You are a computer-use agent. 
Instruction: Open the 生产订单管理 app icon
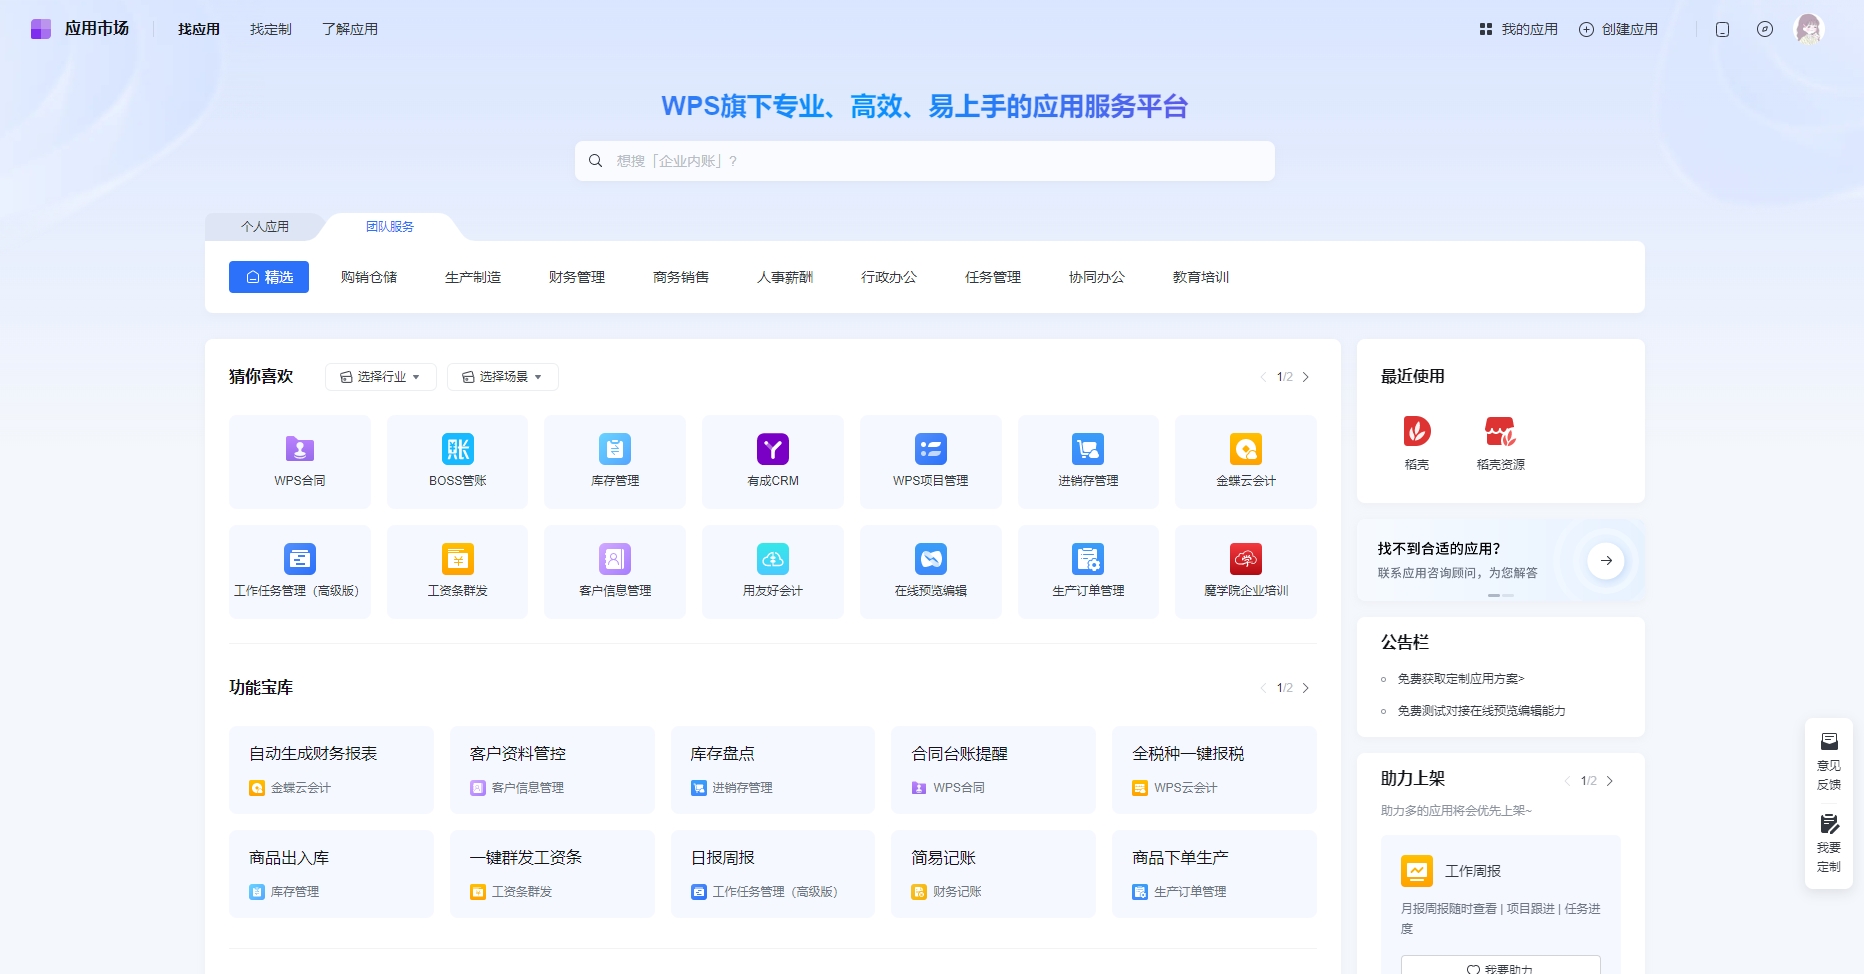(x=1088, y=559)
